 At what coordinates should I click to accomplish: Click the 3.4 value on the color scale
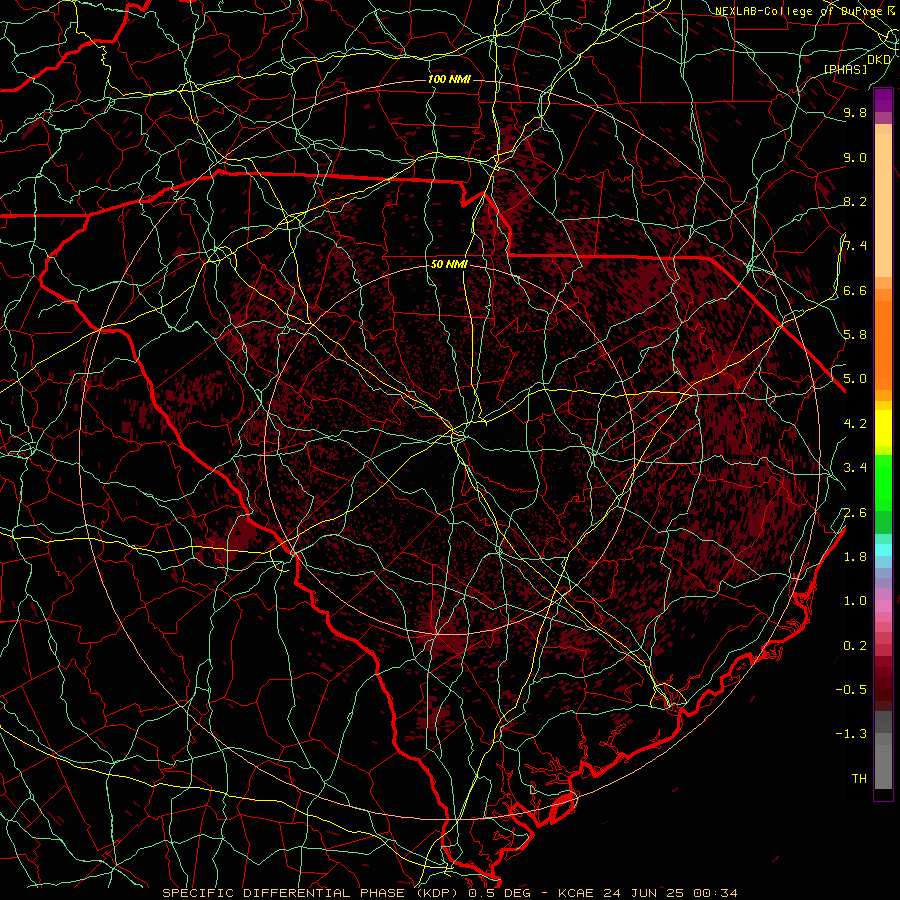click(x=855, y=468)
